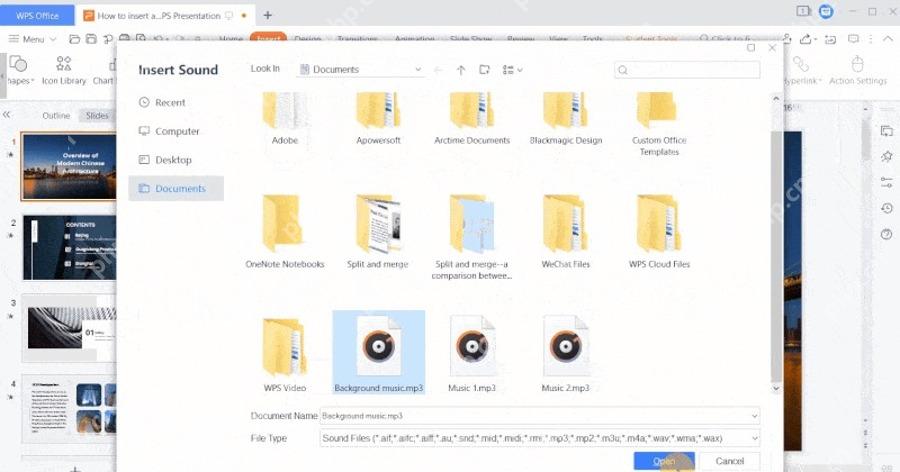Select Documents in the sidebar
The image size is (900, 472).
click(x=176, y=188)
